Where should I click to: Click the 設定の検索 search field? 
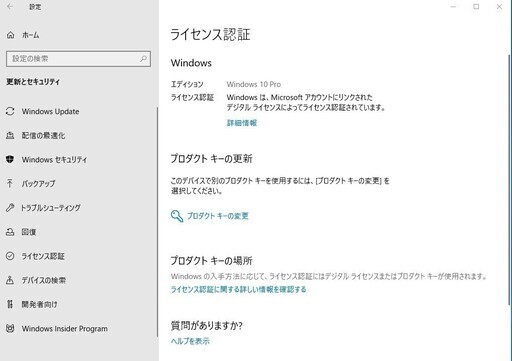tap(78, 59)
